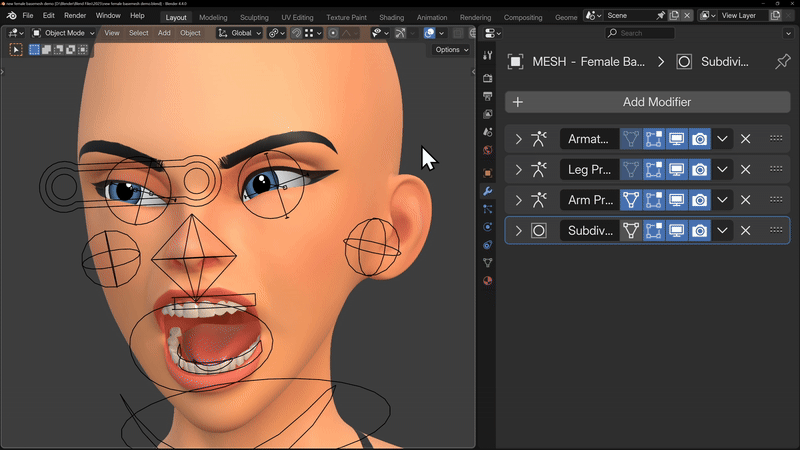Toggle snapping magnet in viewport header
Image resolution: width=800 pixels, height=450 pixels.
coord(296,33)
